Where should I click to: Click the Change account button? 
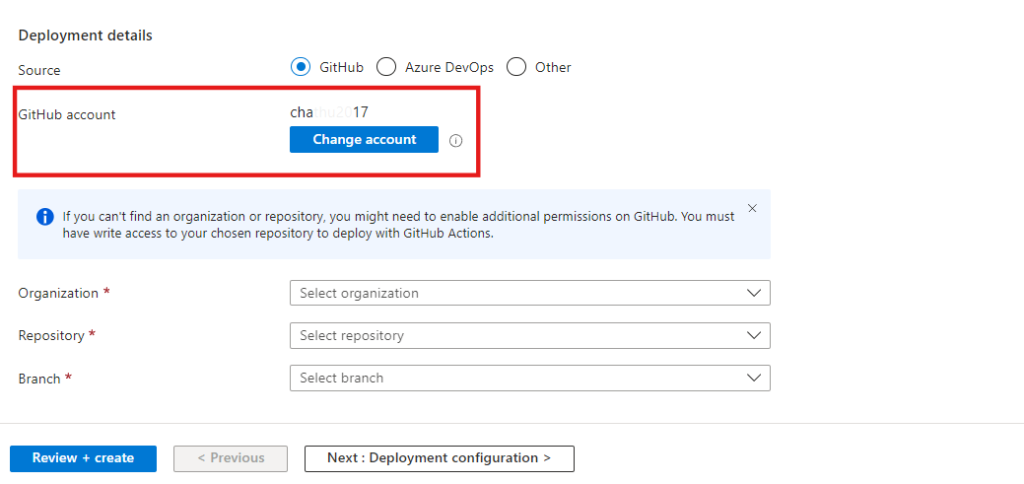364,140
